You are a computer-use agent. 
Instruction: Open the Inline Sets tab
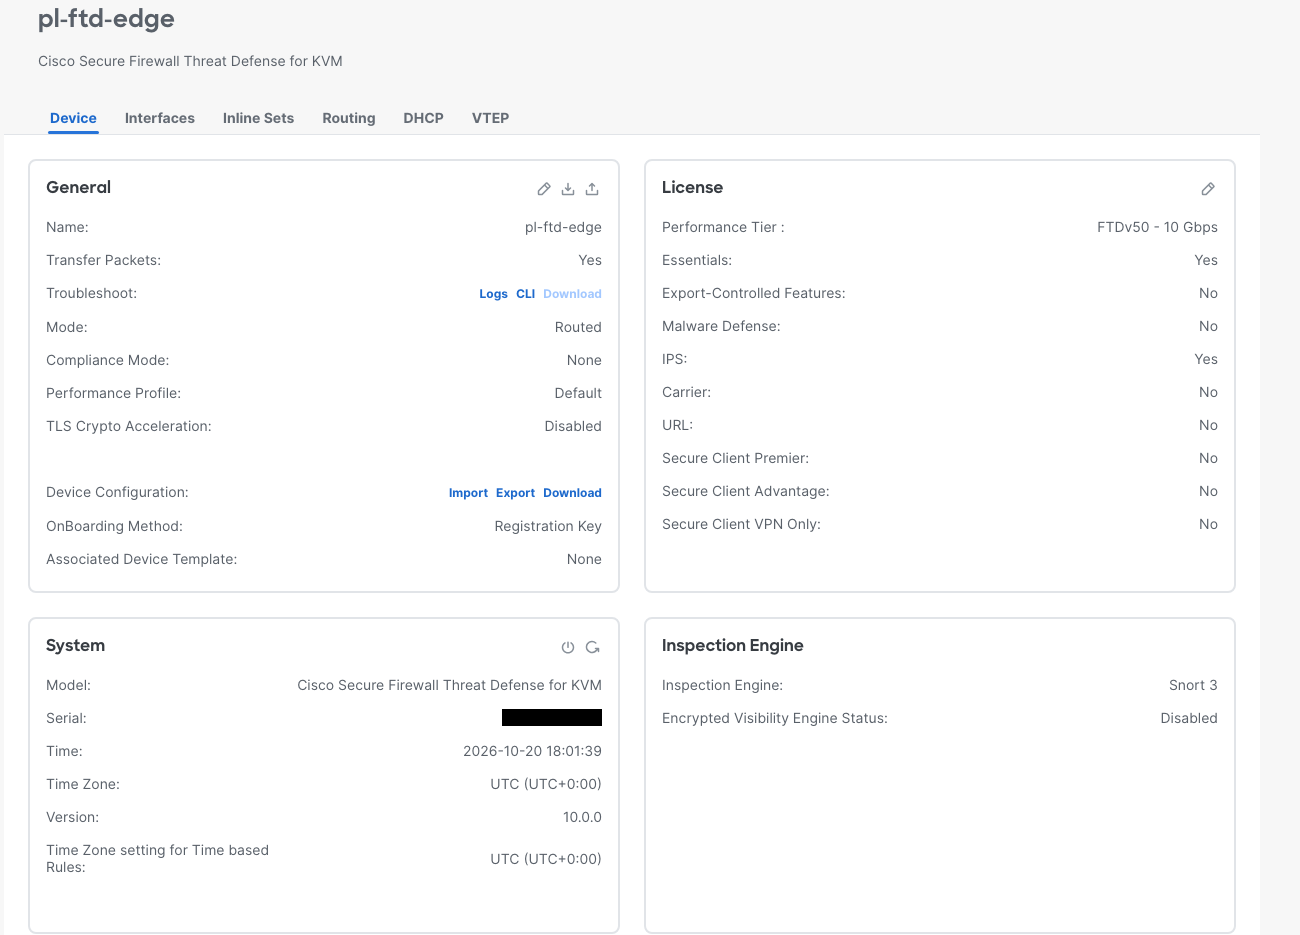(258, 118)
